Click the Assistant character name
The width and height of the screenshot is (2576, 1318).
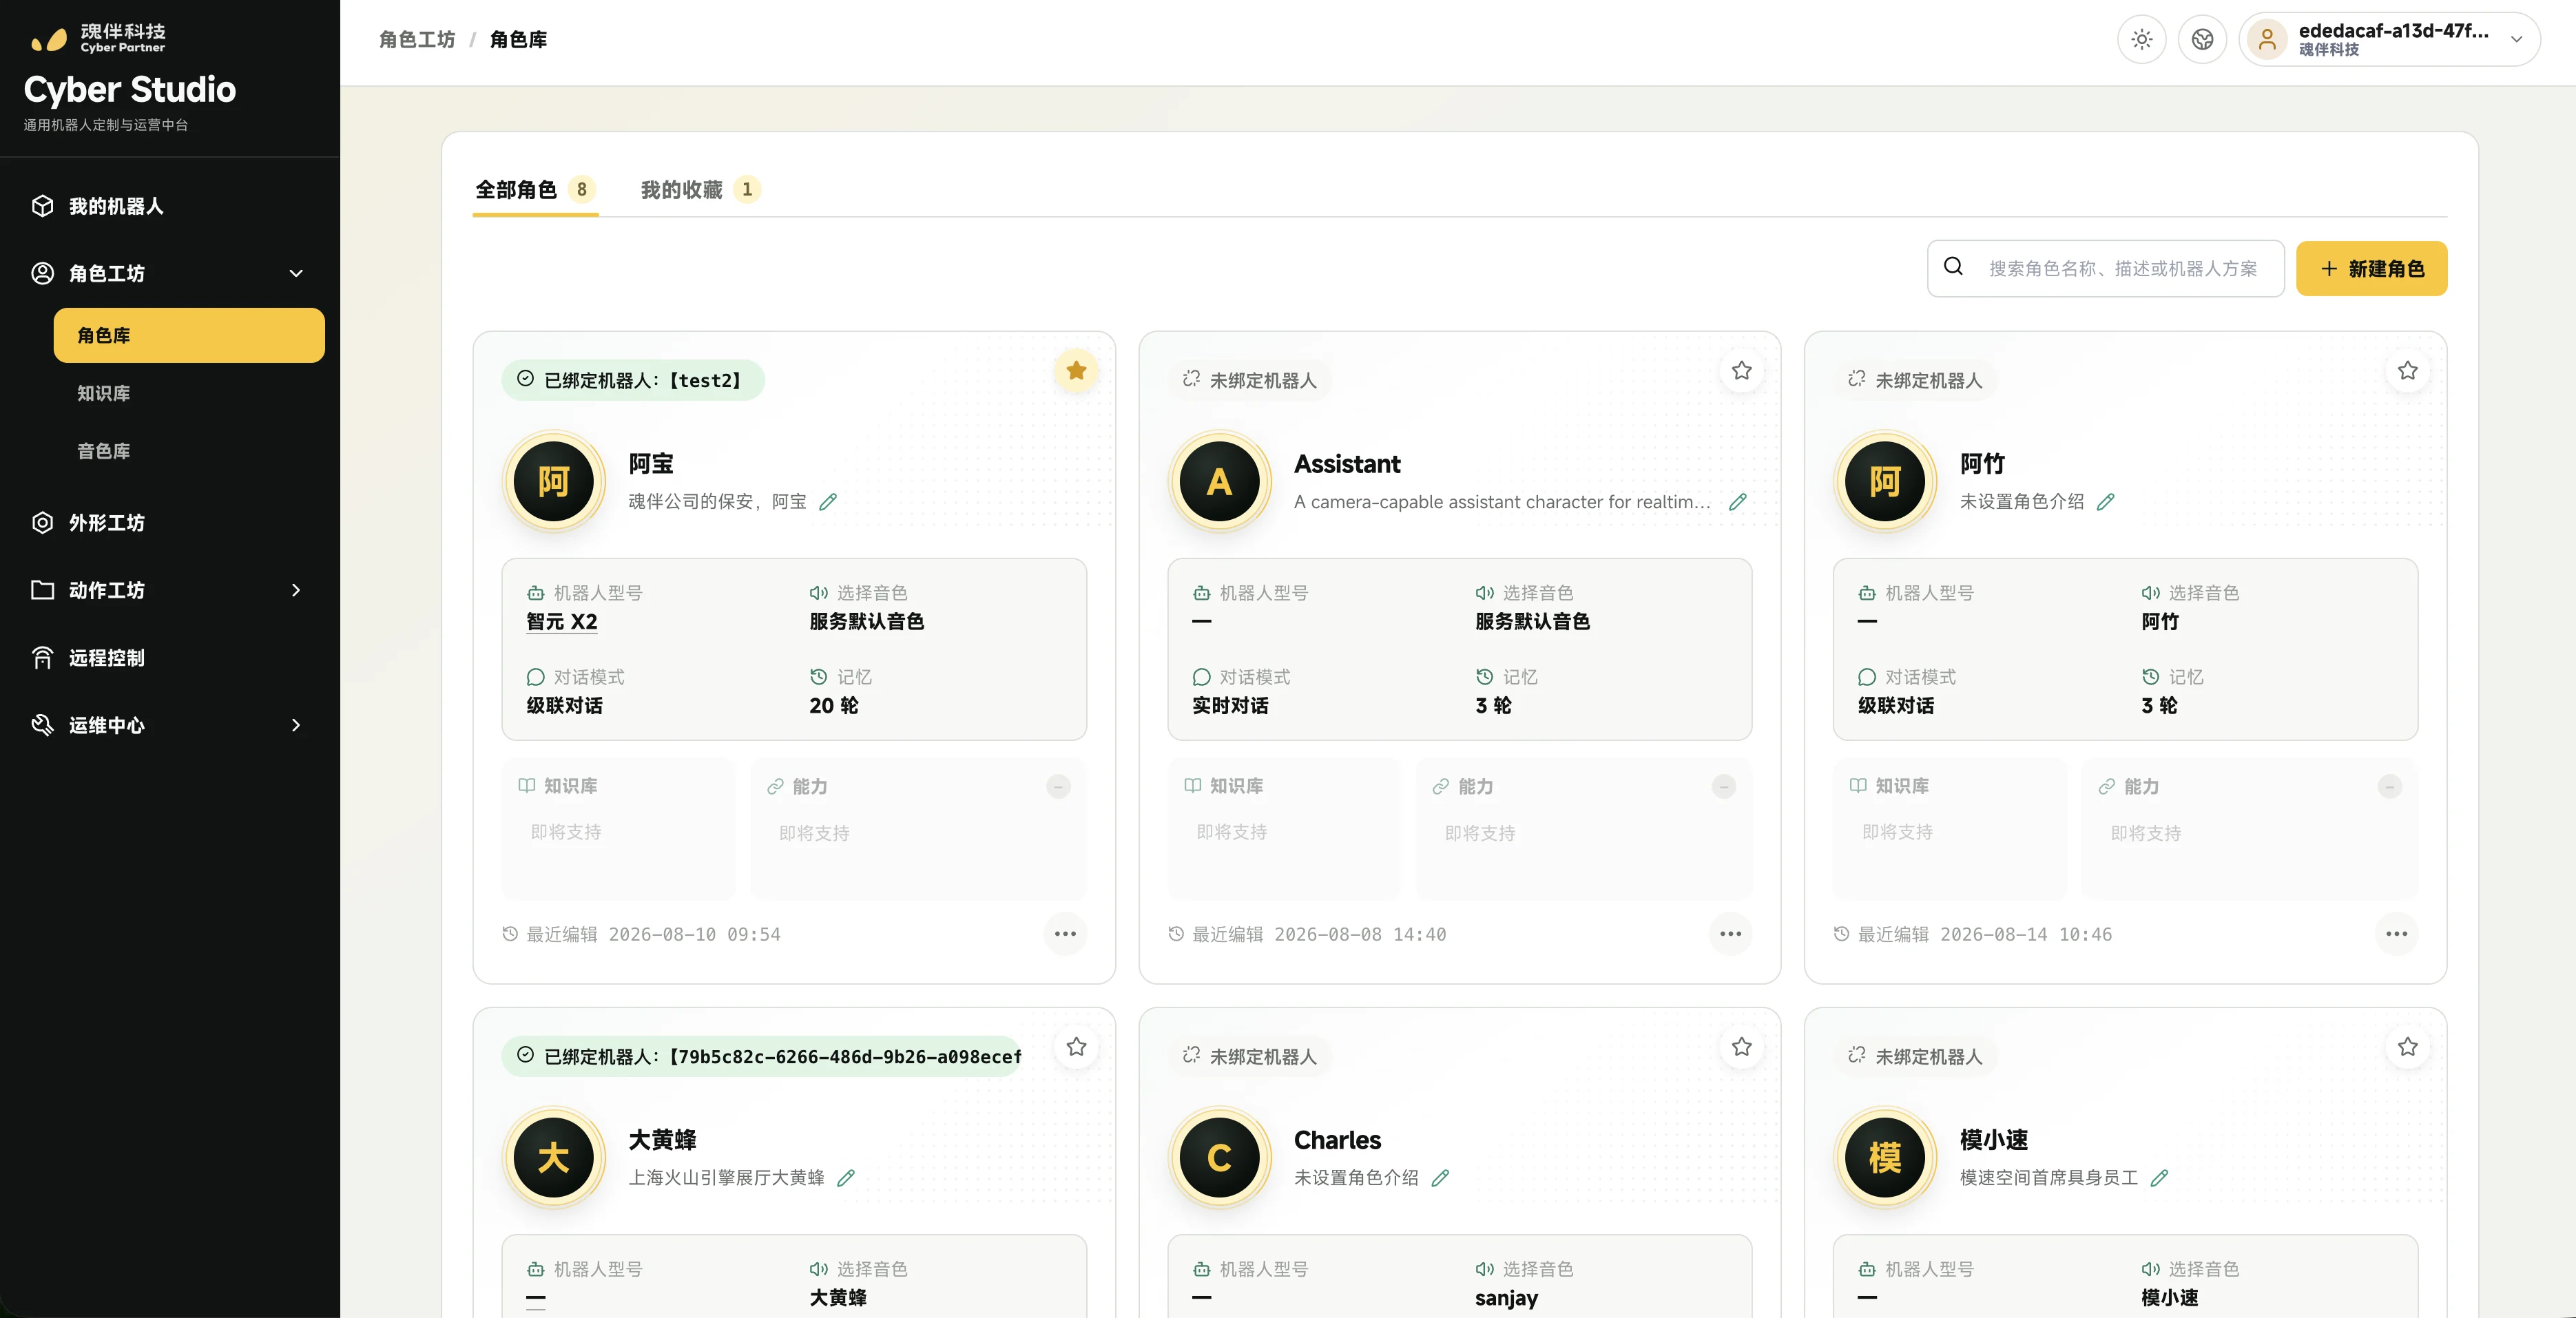pyautogui.click(x=1347, y=464)
